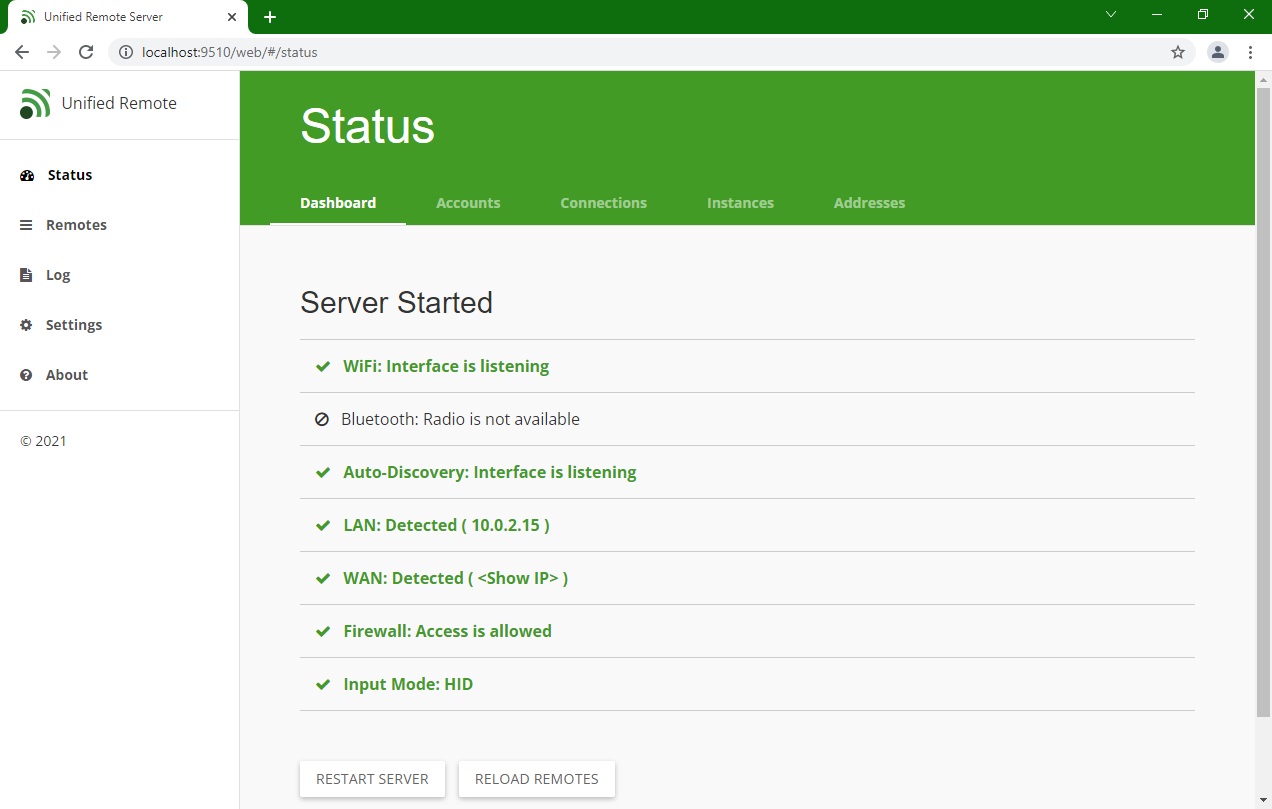Reveal WAN address via Show IP link
The width and height of the screenshot is (1272, 809).
pos(518,578)
